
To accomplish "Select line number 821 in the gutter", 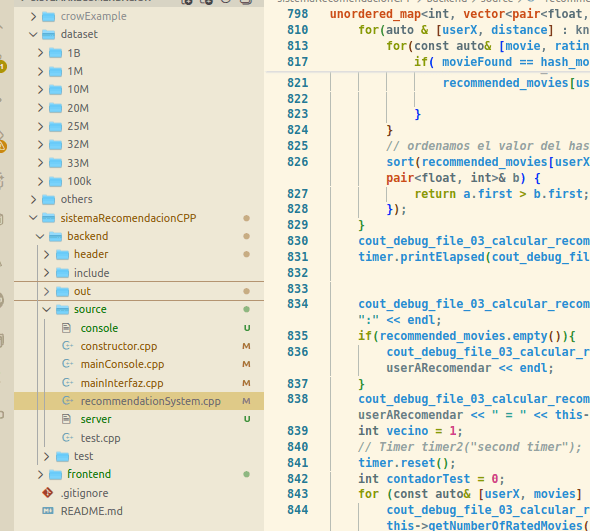I will [297, 83].
